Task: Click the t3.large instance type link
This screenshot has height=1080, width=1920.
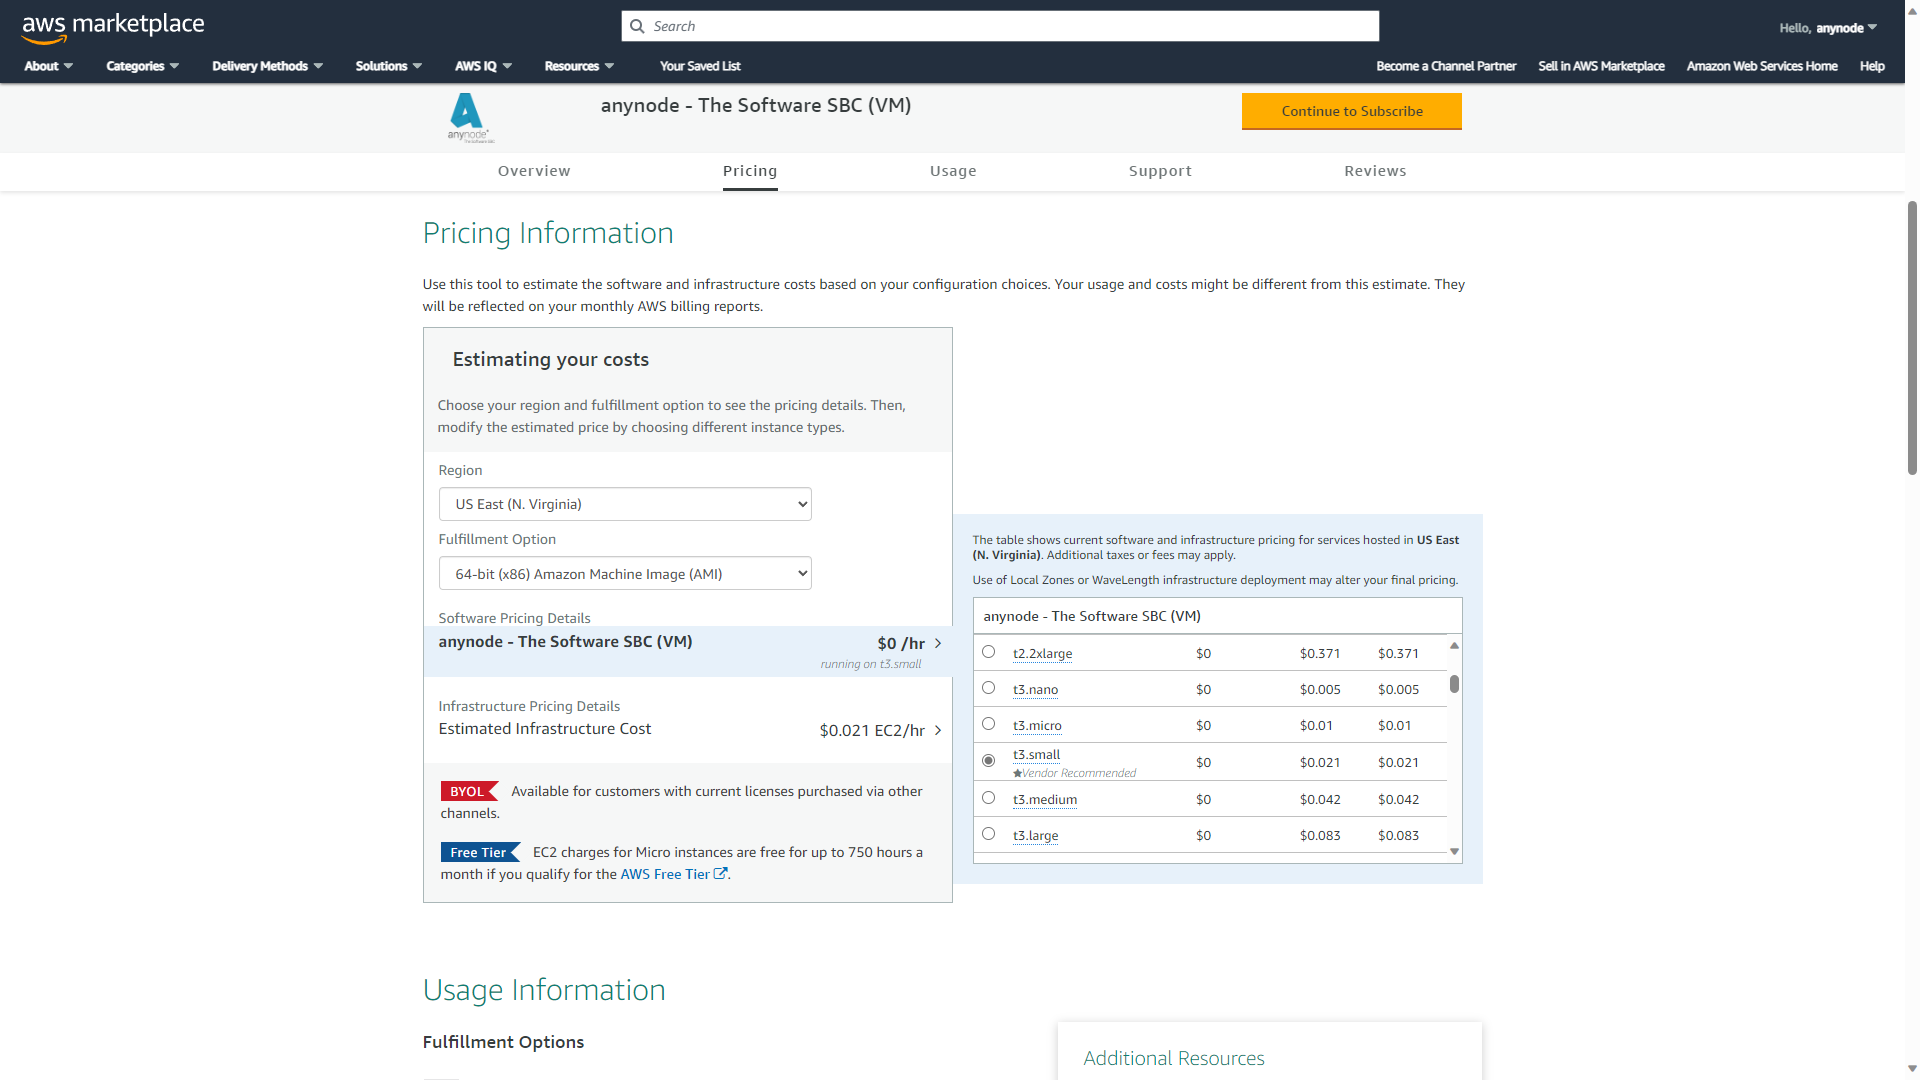Action: pos(1035,835)
